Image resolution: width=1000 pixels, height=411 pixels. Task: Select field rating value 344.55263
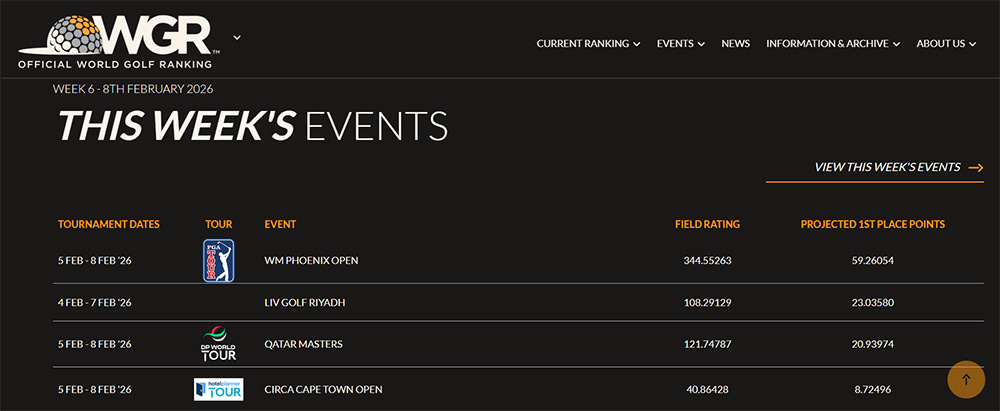(x=707, y=260)
